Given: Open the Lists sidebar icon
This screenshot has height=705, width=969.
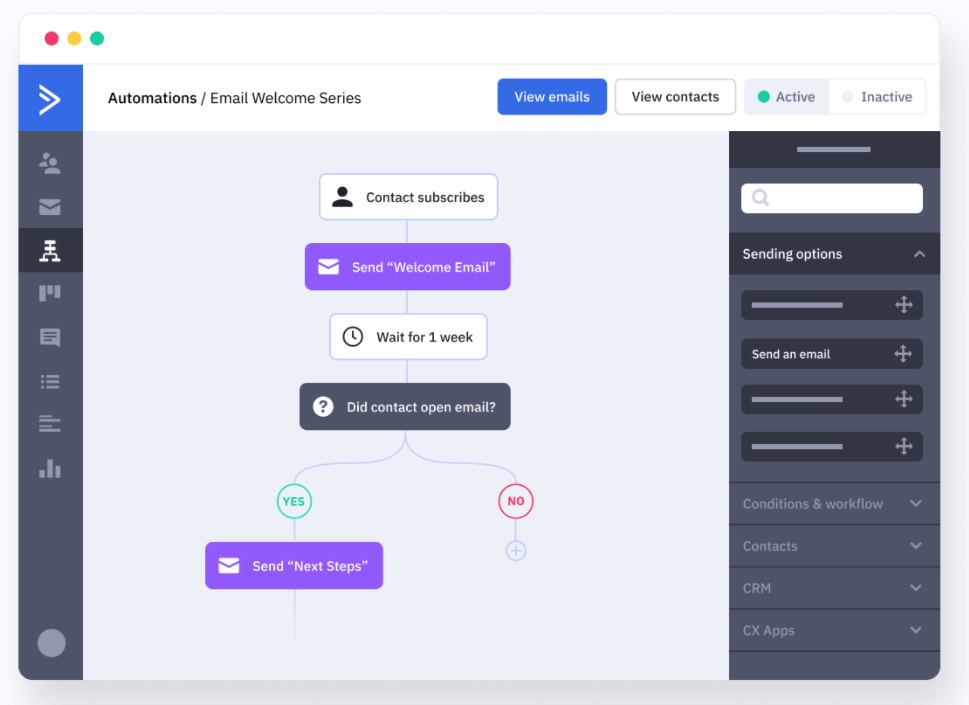Looking at the screenshot, I should (x=50, y=381).
